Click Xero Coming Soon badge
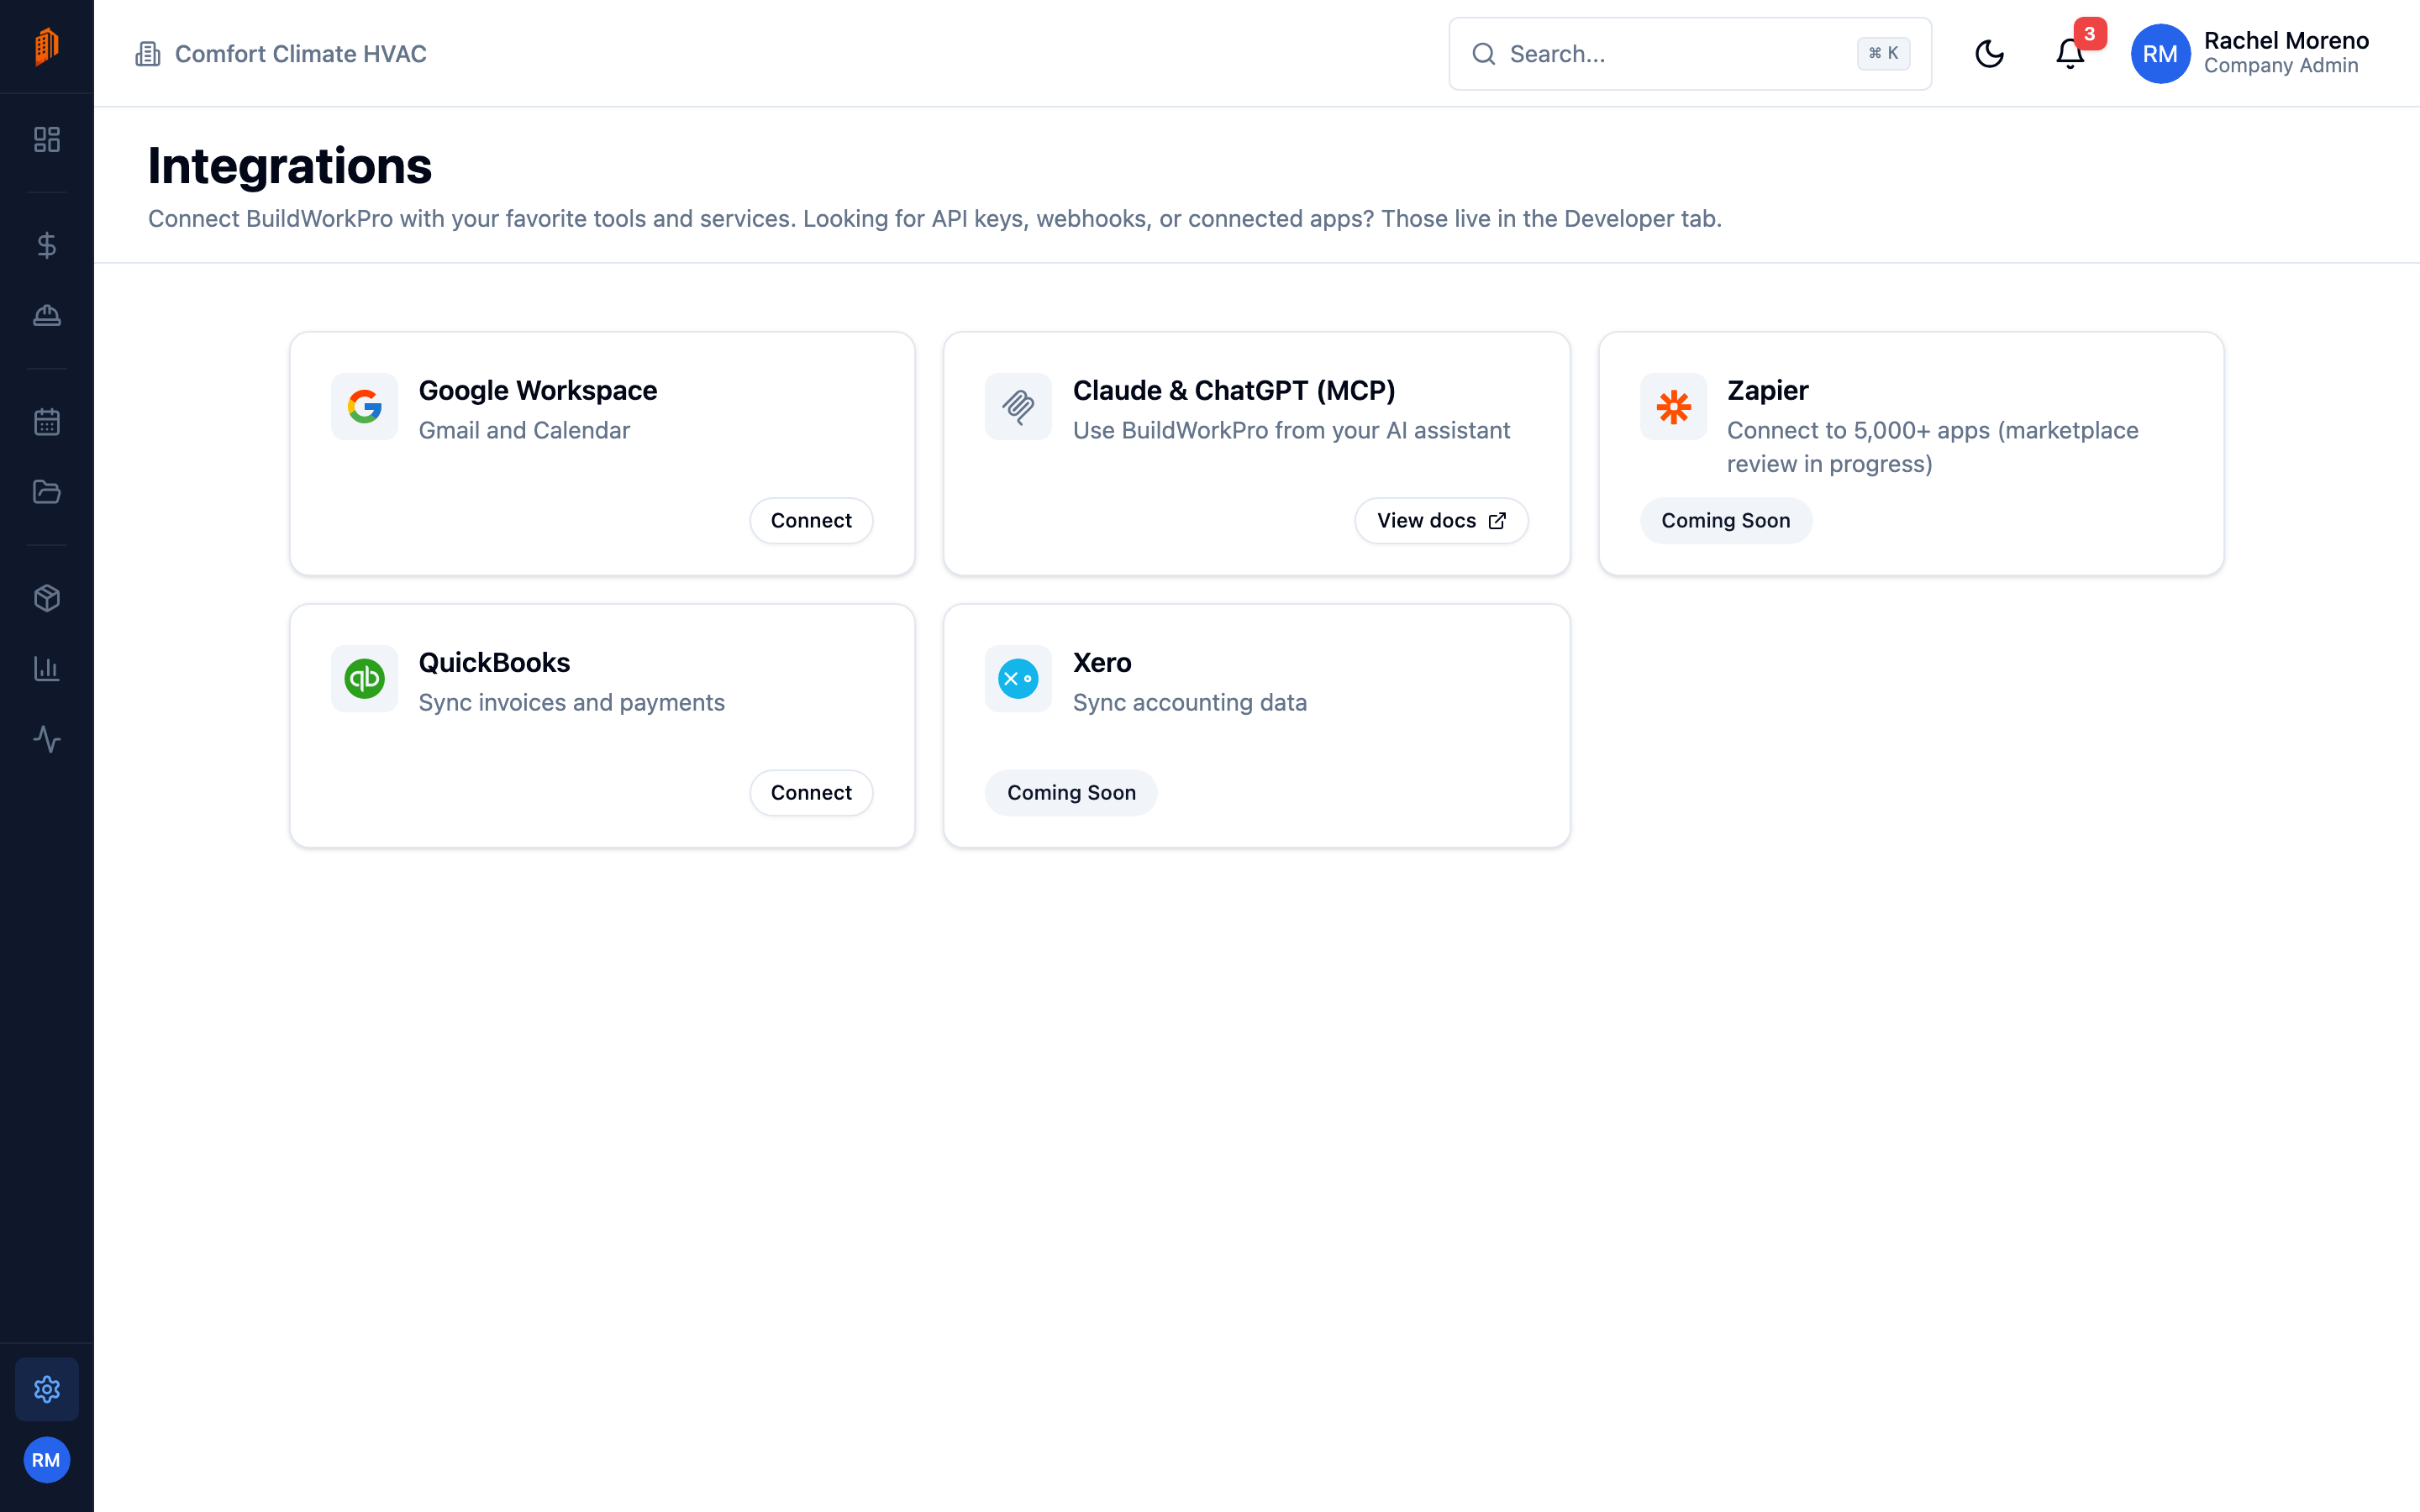The width and height of the screenshot is (2420, 1512). click(1071, 793)
